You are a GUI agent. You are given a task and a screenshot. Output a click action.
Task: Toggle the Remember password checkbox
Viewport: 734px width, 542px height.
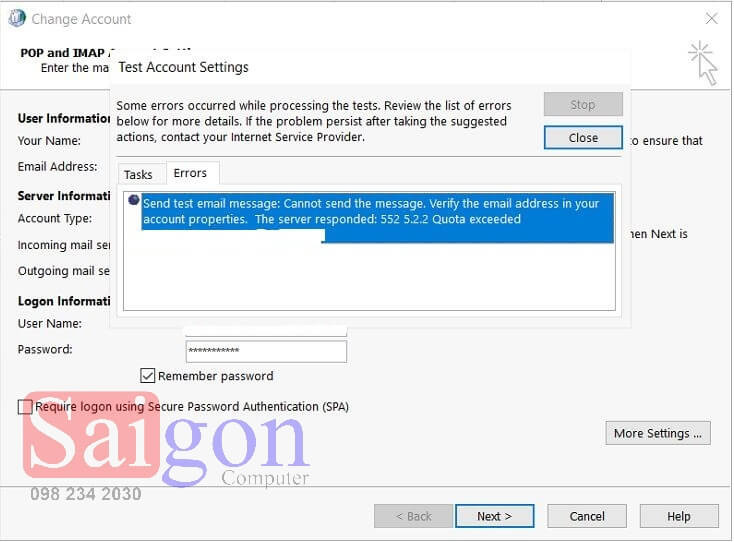click(x=147, y=375)
